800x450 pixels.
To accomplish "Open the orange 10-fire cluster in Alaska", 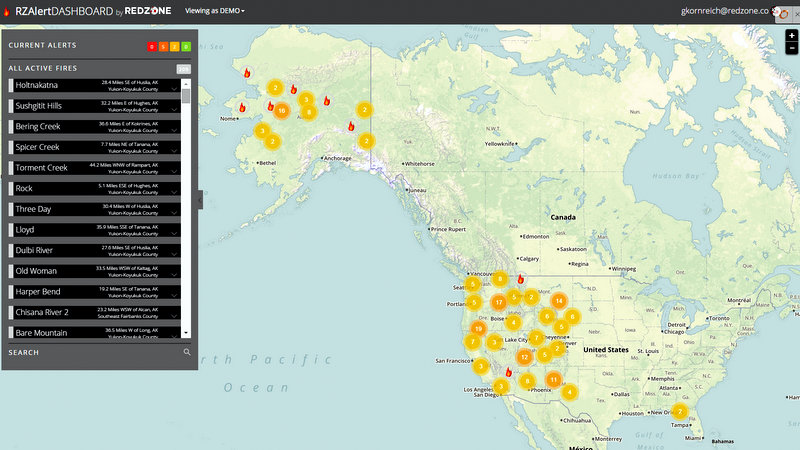I will click(x=281, y=110).
